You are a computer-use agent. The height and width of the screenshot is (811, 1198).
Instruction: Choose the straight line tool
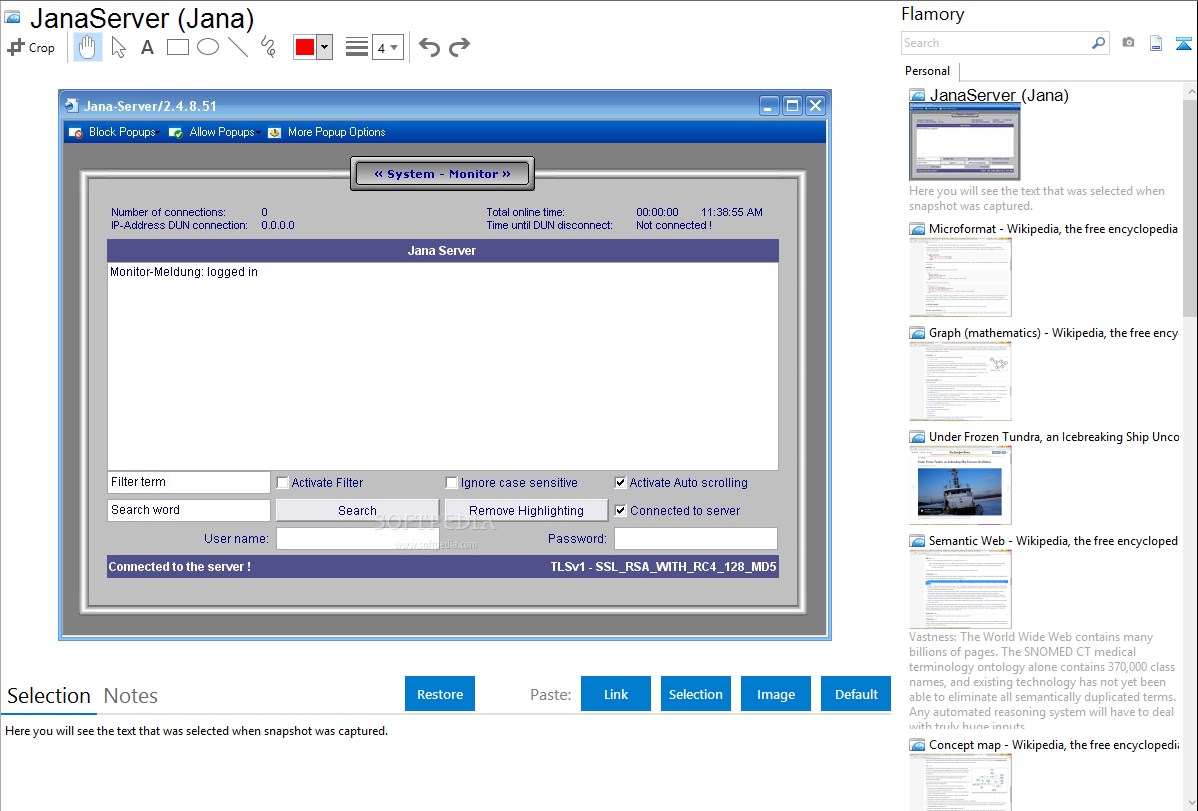coord(238,47)
